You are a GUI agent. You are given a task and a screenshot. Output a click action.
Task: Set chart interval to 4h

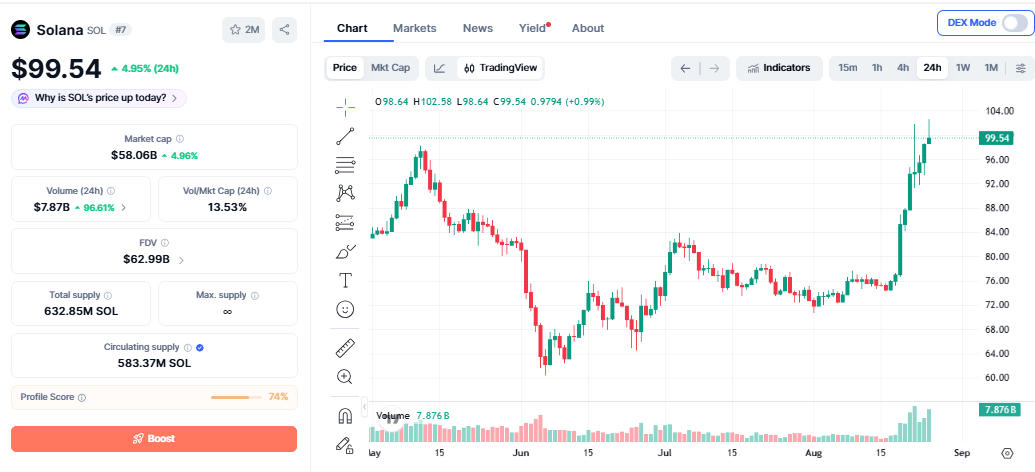[x=903, y=68]
